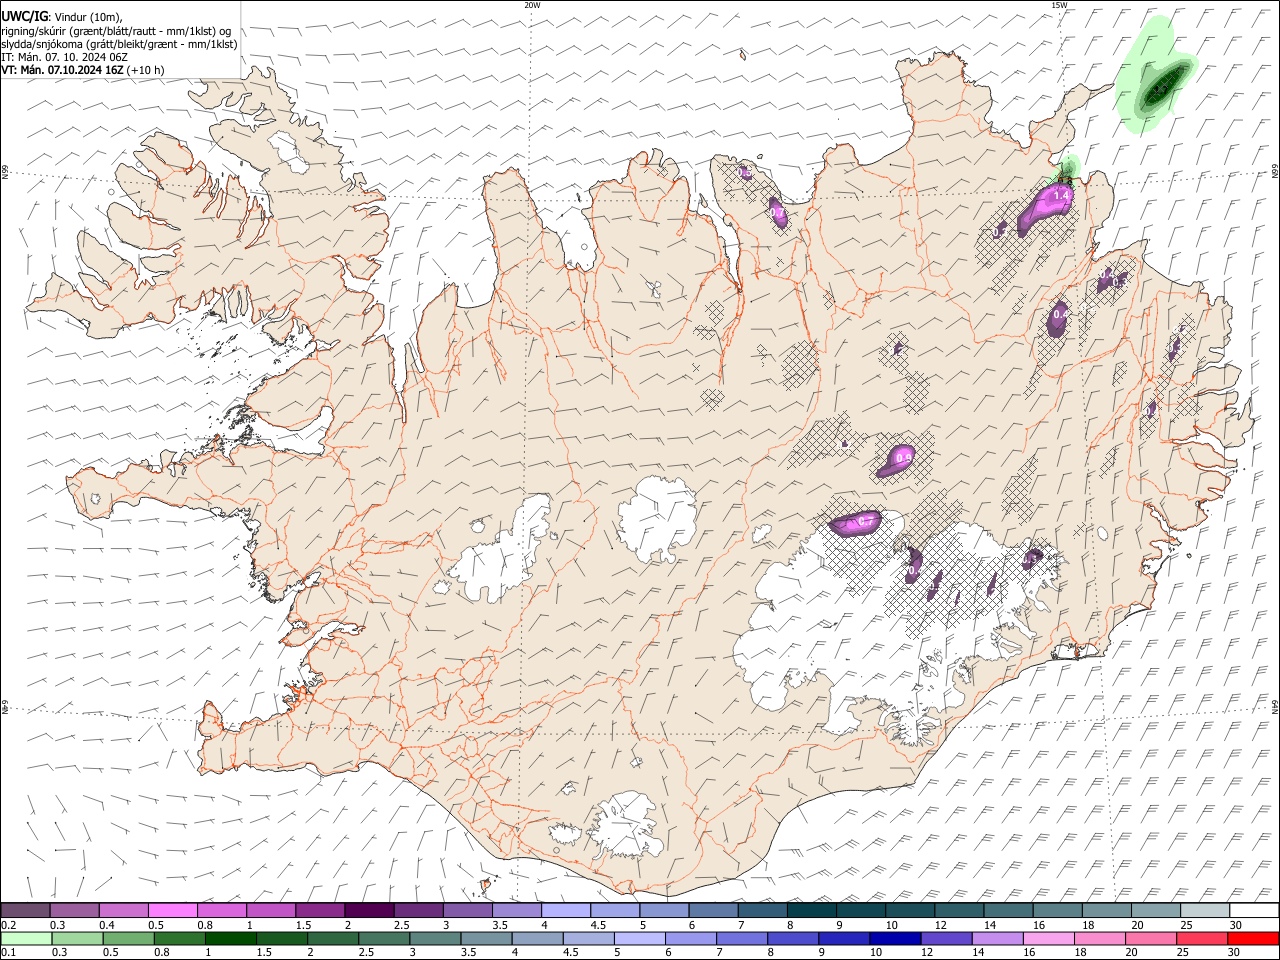Image resolution: width=1280 pixels, height=960 pixels.
Task: Select the lower legend swatch between 25 and 30
Action: coord(1201,938)
